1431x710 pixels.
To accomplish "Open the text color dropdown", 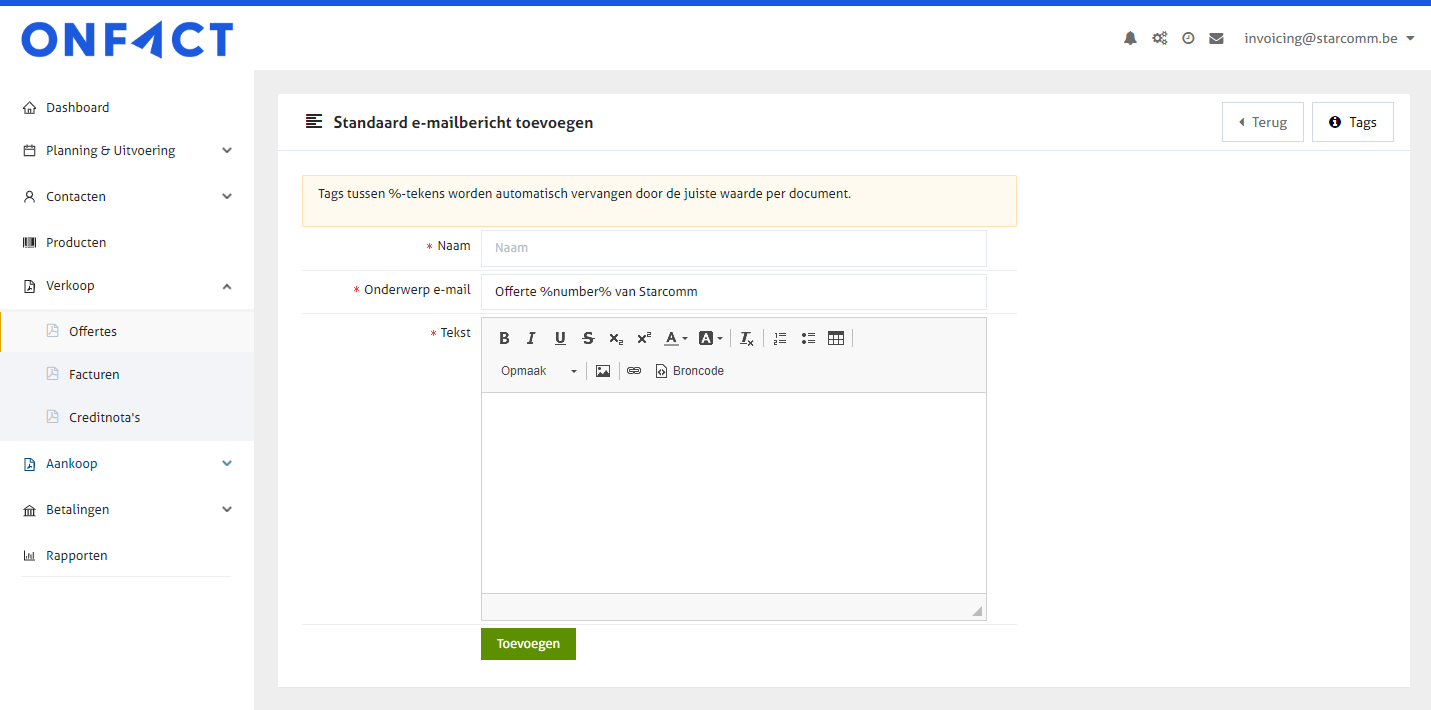I will click(x=676, y=339).
